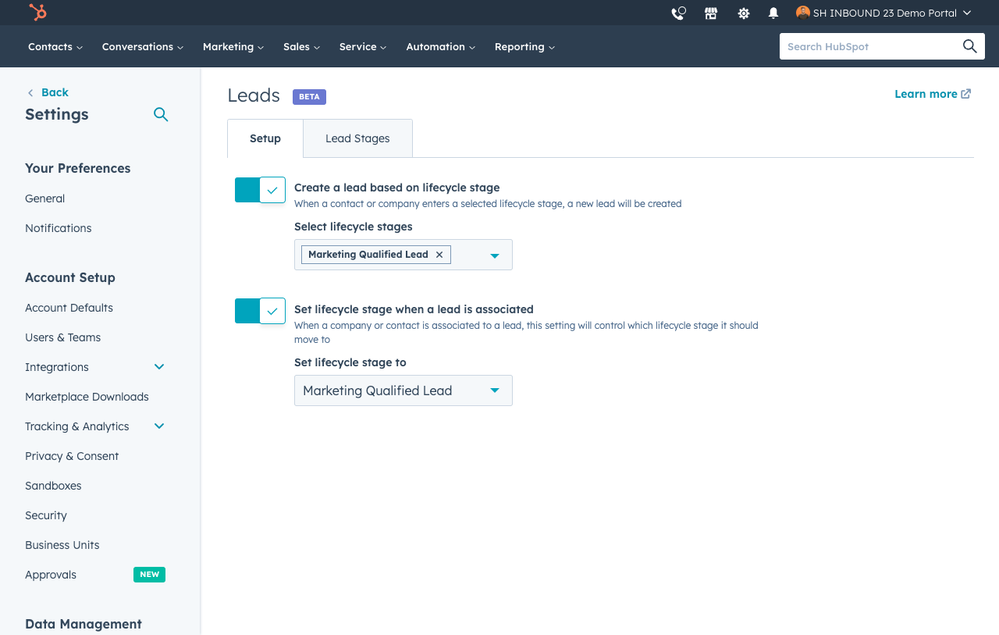
Task: Remove the Marketing Qualified Lead tag
Action: coord(439,255)
